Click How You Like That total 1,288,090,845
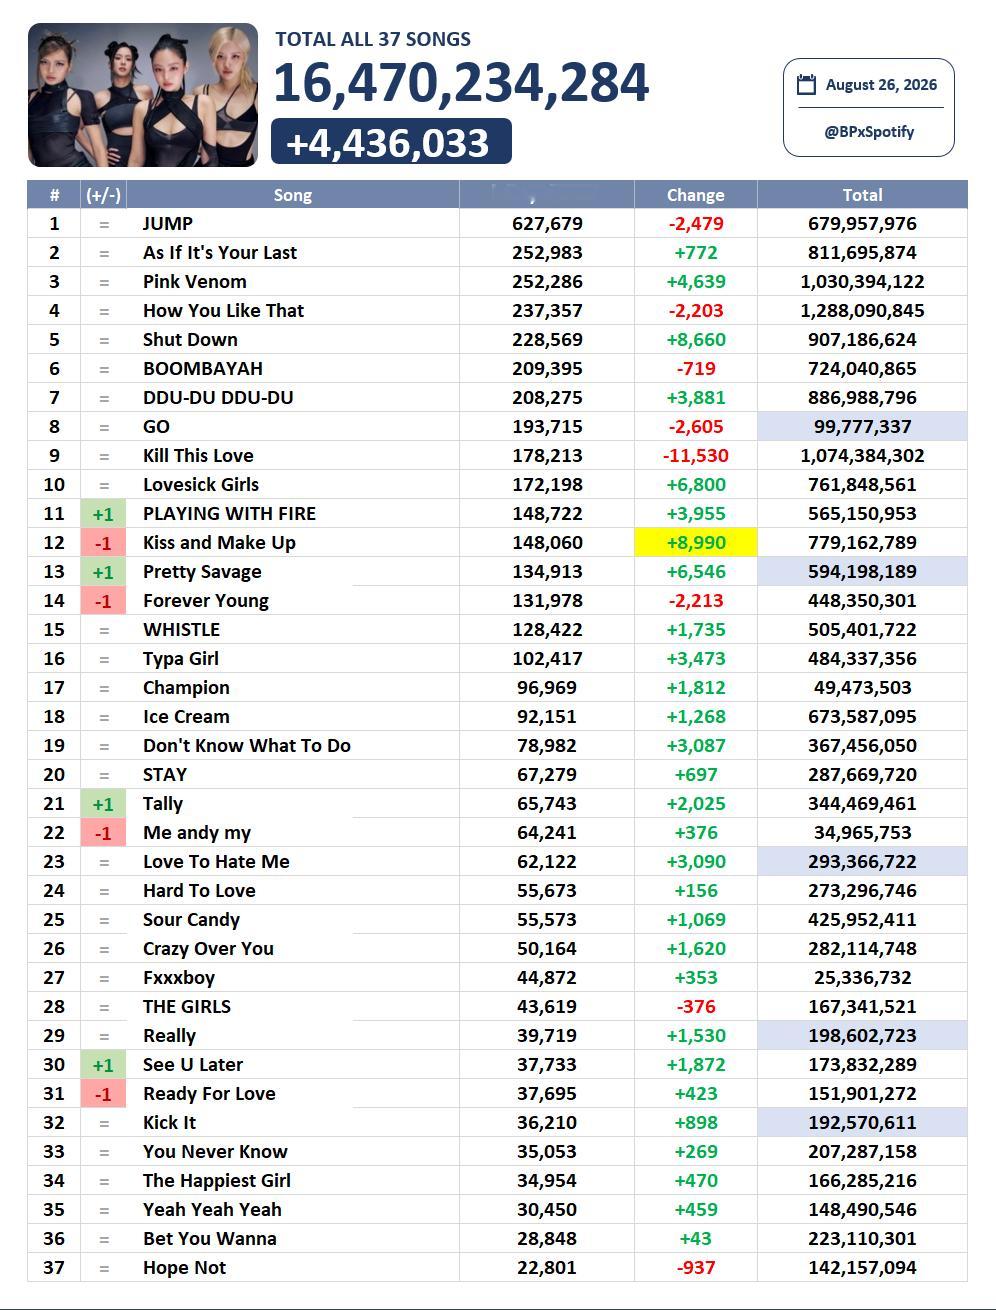The image size is (996, 1310). 862,311
